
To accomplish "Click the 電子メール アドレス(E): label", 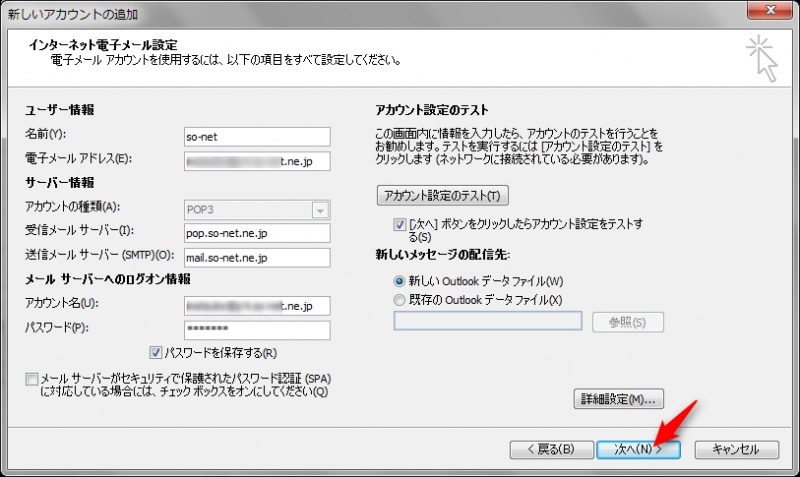I will click(78, 159).
